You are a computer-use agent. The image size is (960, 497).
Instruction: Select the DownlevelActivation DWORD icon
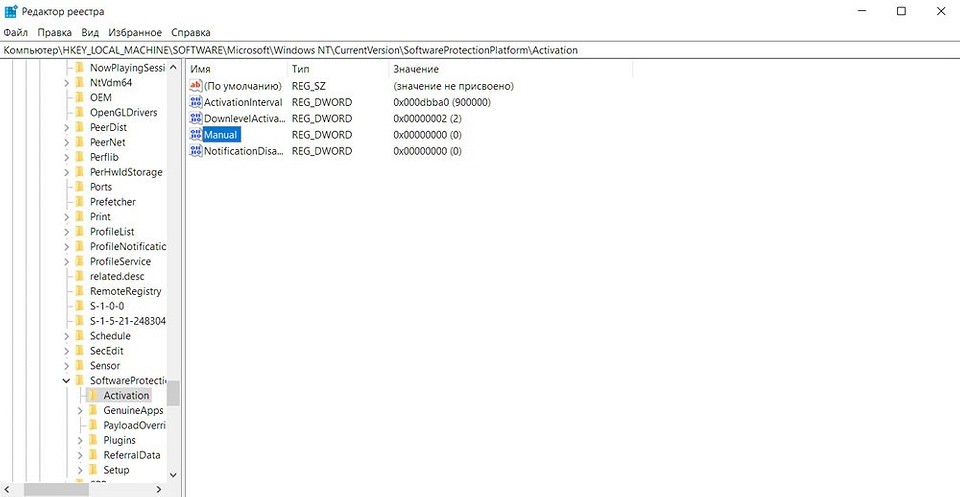pos(196,118)
